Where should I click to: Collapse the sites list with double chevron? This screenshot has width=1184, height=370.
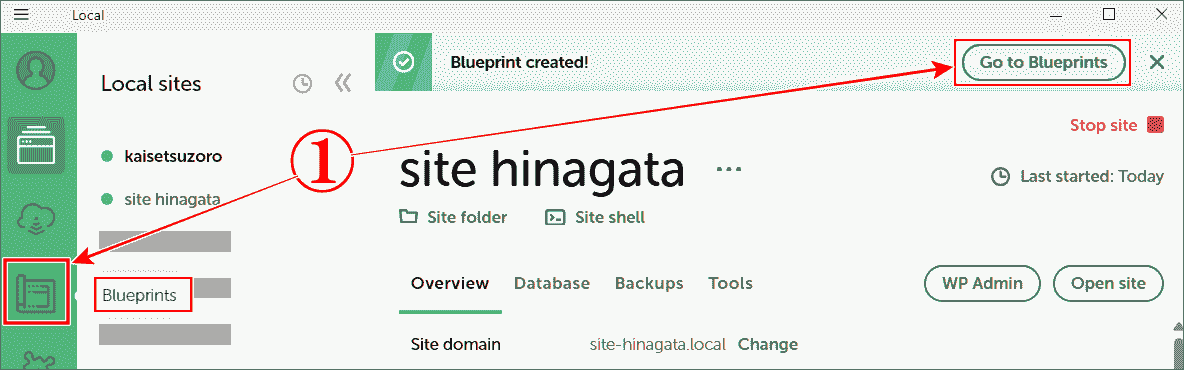[344, 83]
